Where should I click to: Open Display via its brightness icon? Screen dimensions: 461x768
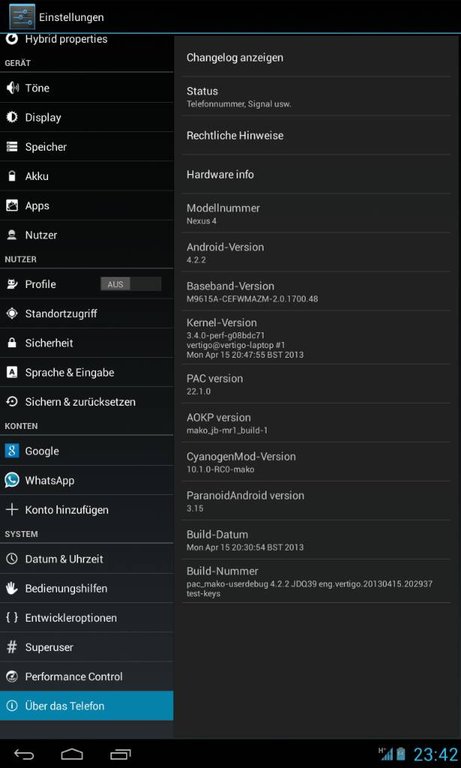coord(12,118)
